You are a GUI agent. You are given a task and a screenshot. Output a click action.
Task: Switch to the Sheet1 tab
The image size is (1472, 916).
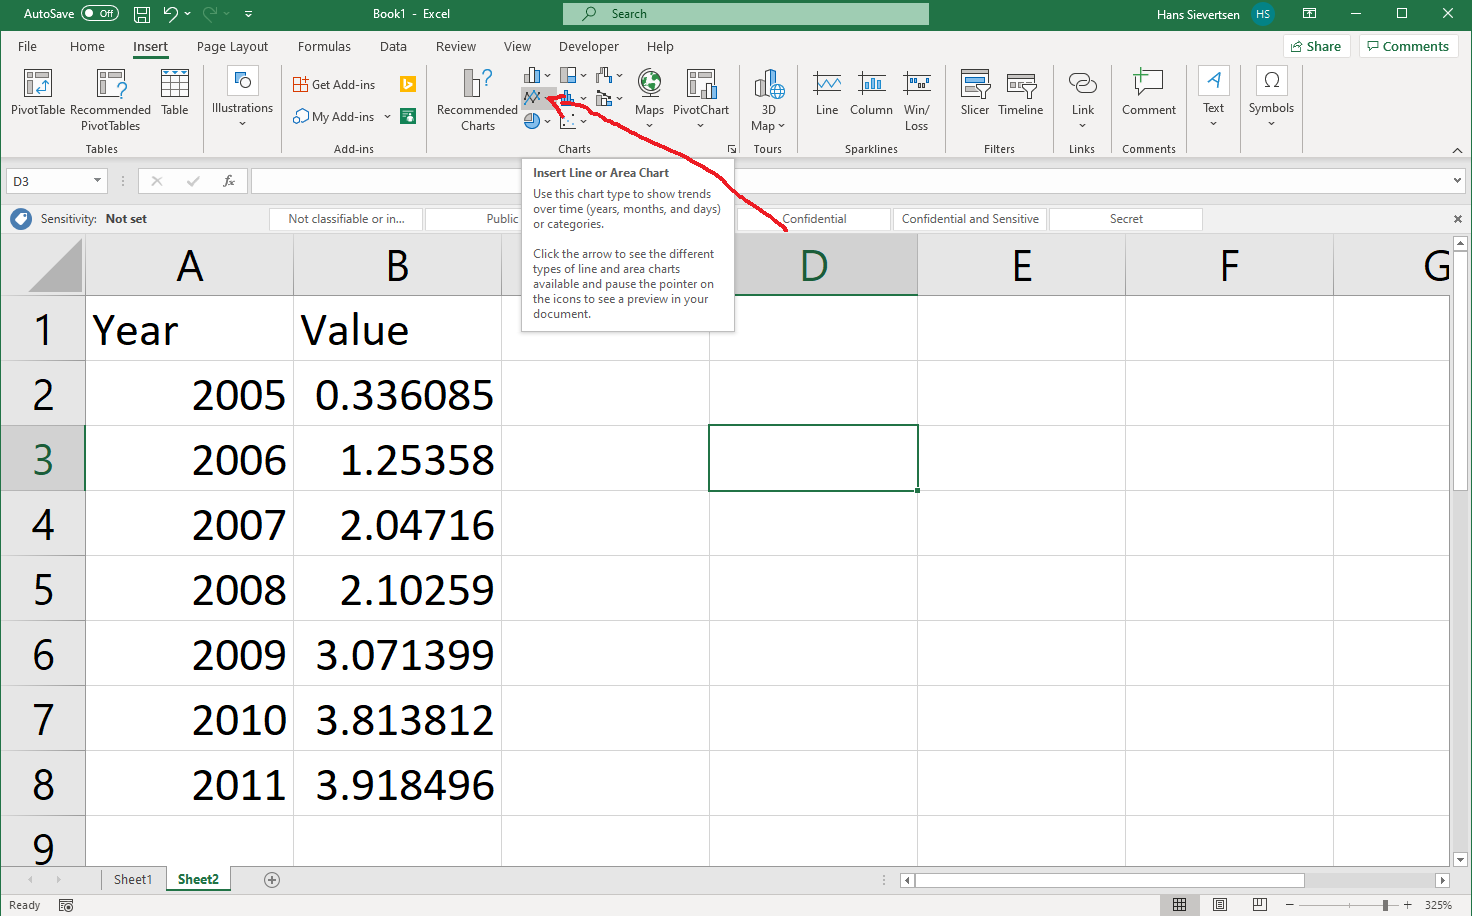click(x=133, y=879)
